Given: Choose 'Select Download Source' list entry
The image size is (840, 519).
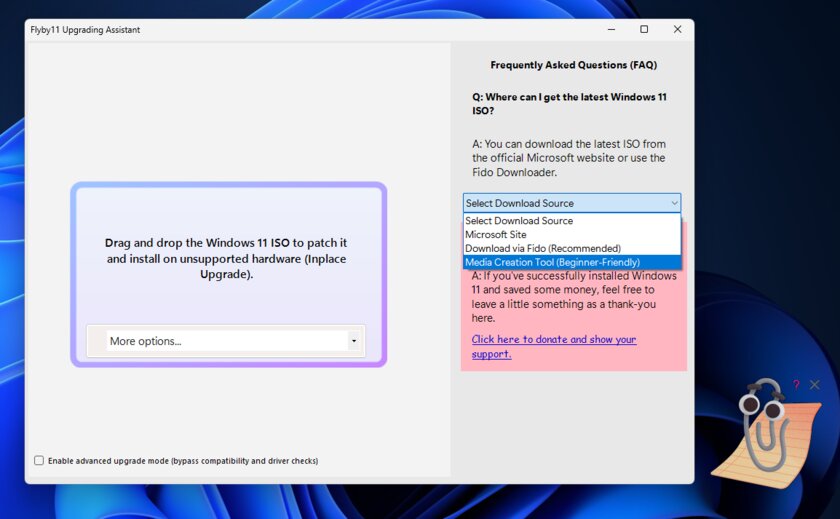Looking at the screenshot, I should click(572, 221).
